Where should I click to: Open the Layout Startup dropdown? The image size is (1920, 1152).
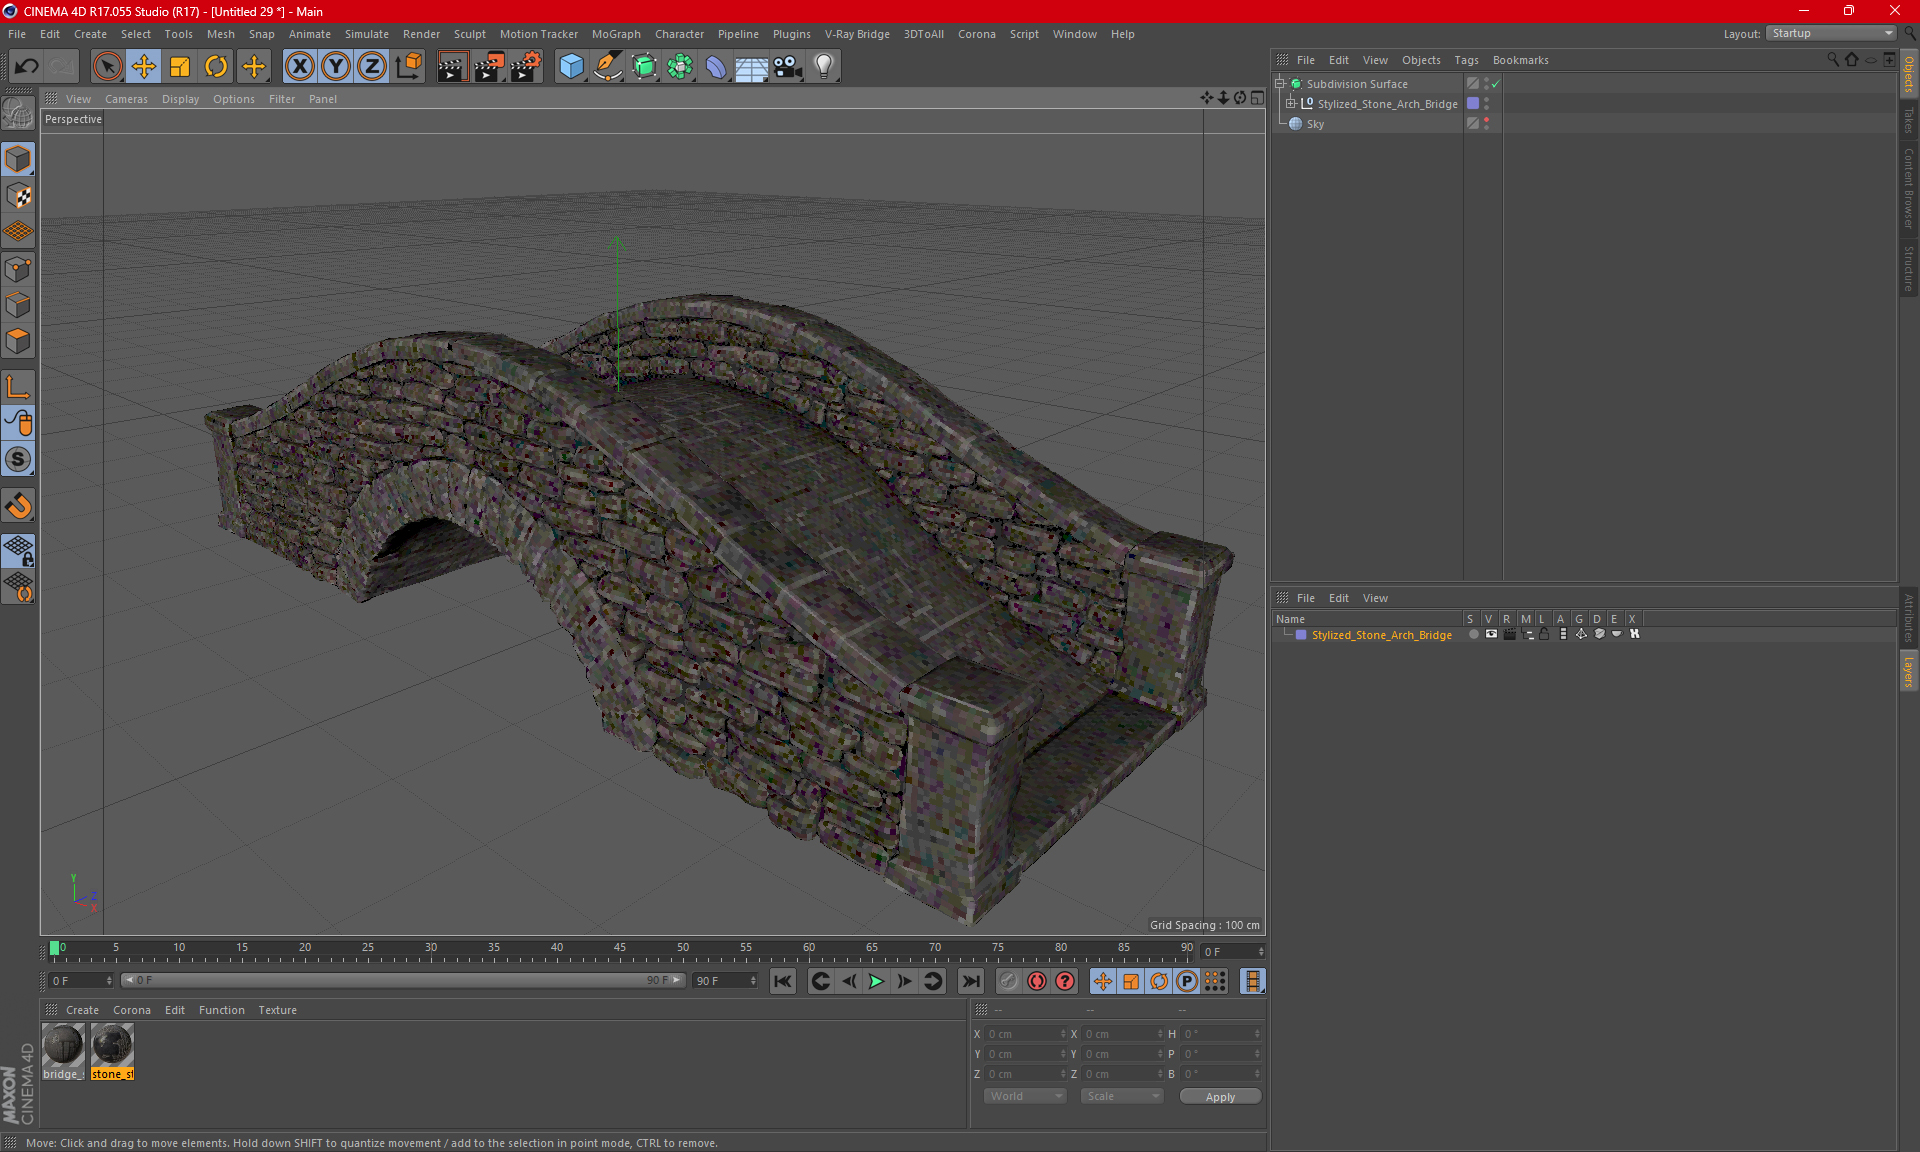coord(1832,33)
